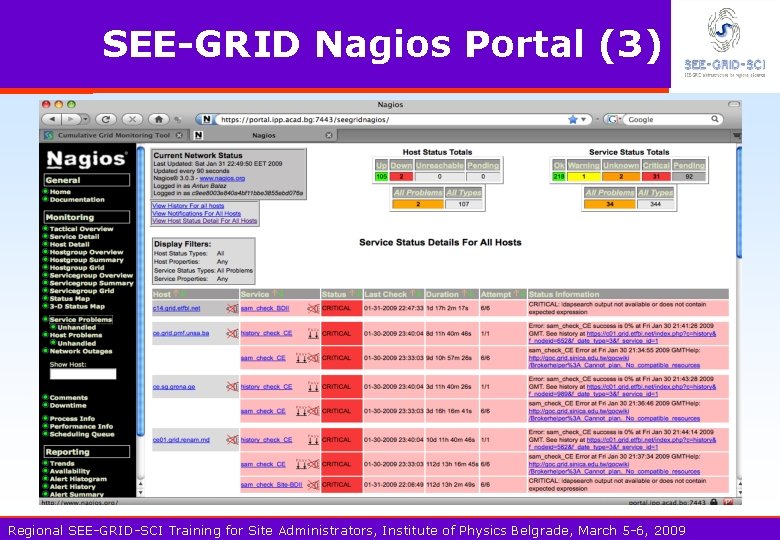
Task: Click the Show Host input field
Action: coord(83,374)
